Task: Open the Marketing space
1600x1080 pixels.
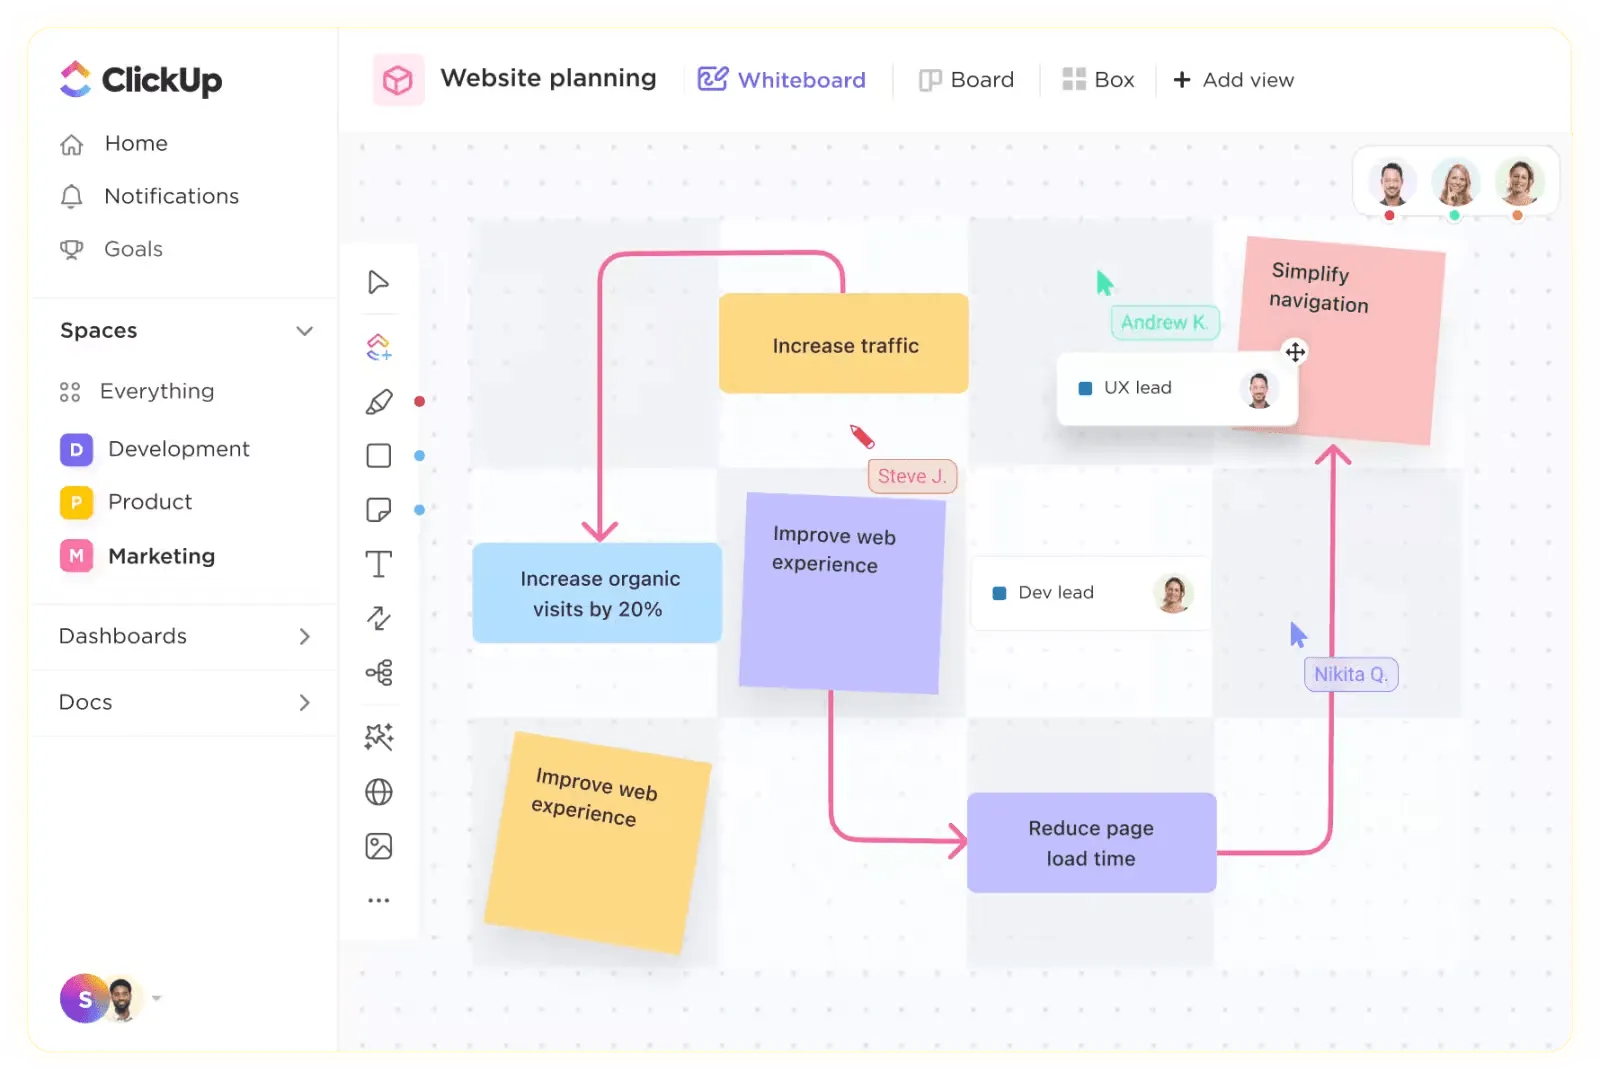Action: [162, 556]
